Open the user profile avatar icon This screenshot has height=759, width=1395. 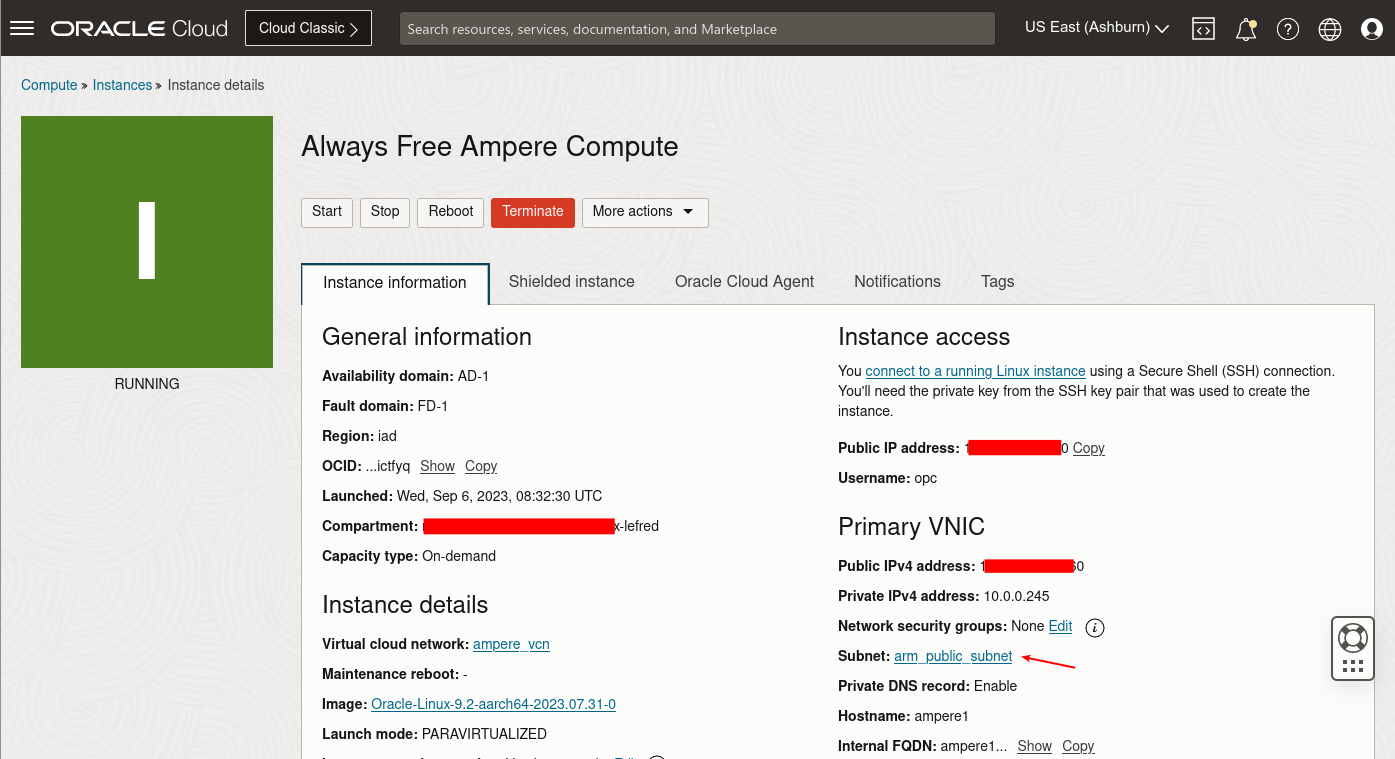tap(1372, 29)
